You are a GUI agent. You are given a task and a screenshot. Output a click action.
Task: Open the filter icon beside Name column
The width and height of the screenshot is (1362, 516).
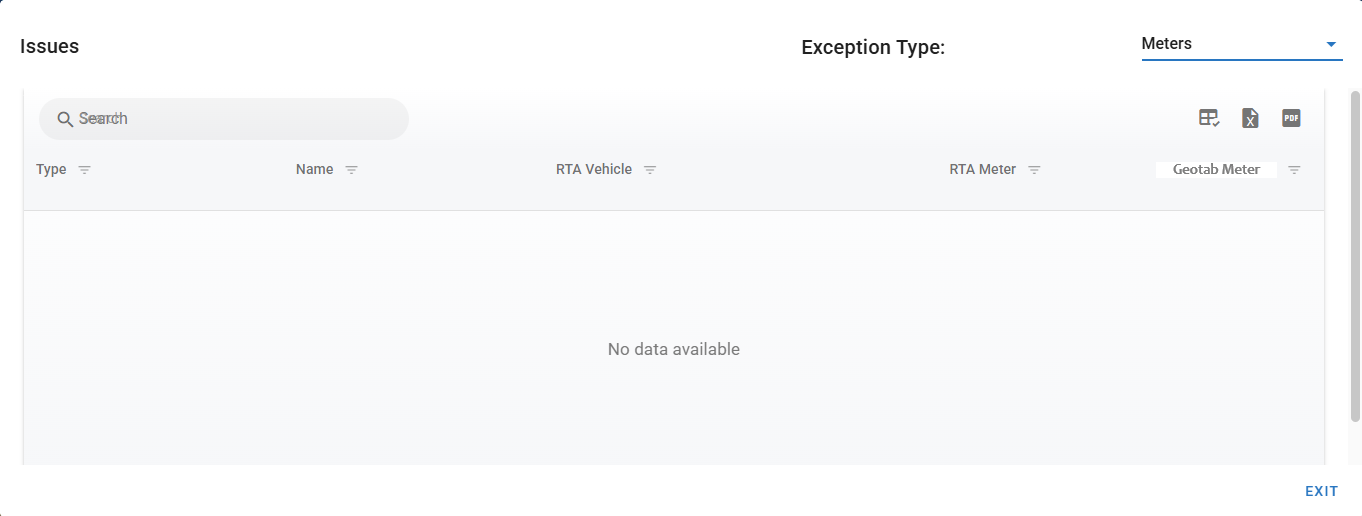[351, 170]
